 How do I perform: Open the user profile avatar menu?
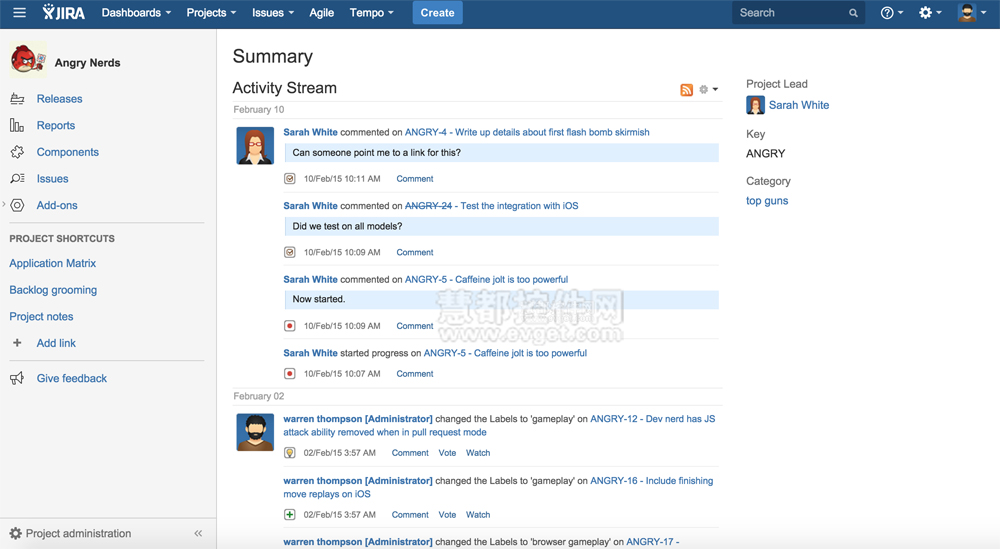pyautogui.click(x=972, y=13)
